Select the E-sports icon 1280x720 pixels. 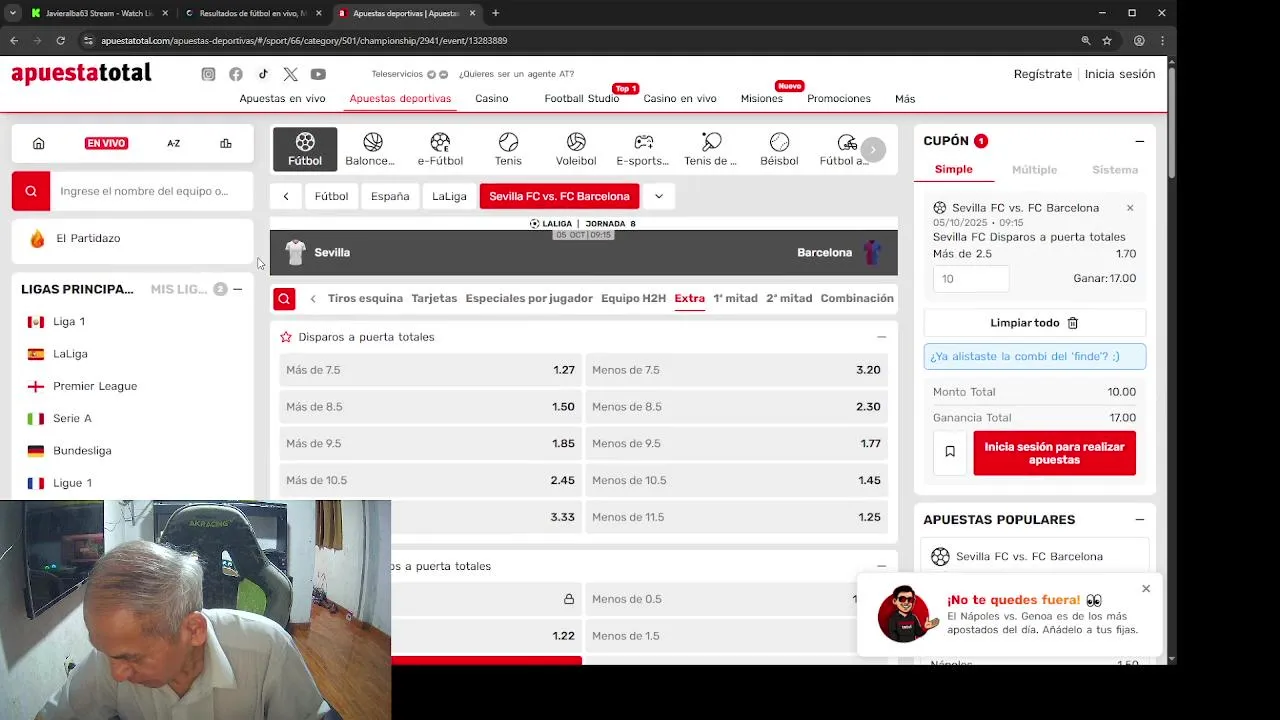pos(643,149)
